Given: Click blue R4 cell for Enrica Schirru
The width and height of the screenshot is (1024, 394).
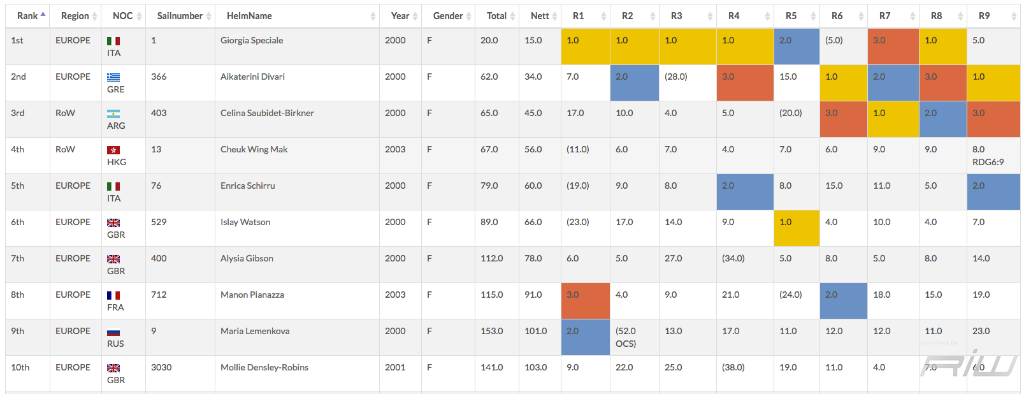Looking at the screenshot, I should (x=744, y=192).
